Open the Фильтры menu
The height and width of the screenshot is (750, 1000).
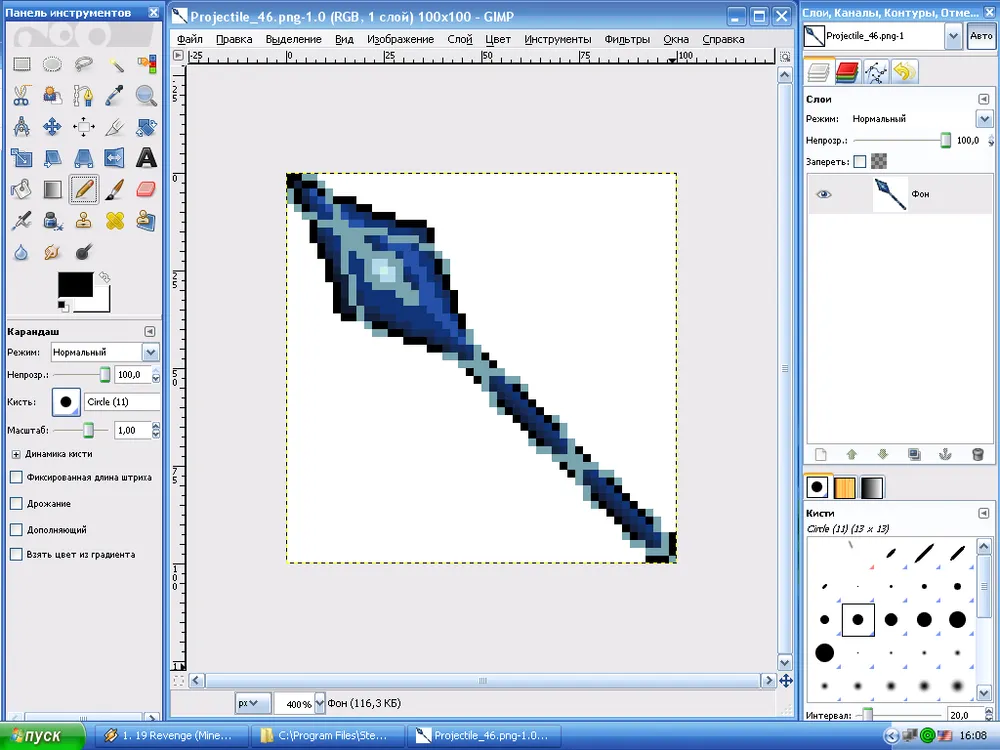[x=627, y=39]
